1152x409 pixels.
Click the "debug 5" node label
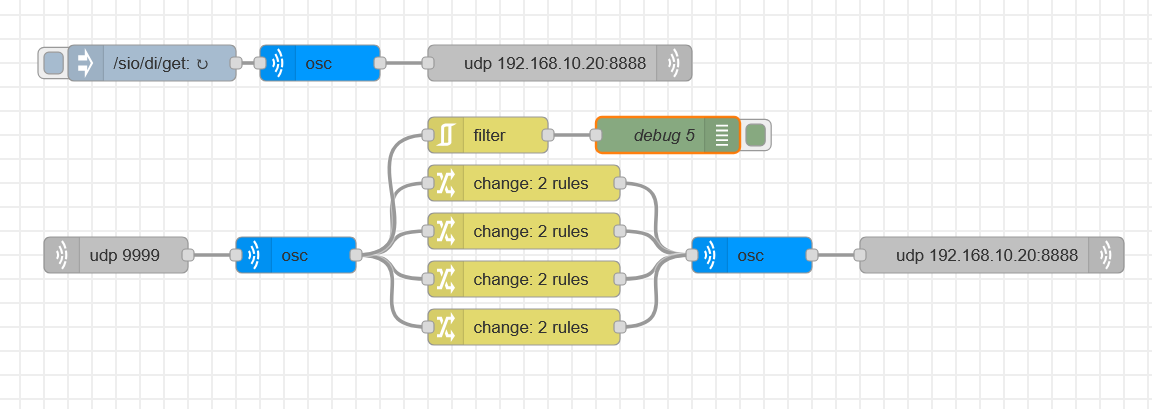(663, 135)
